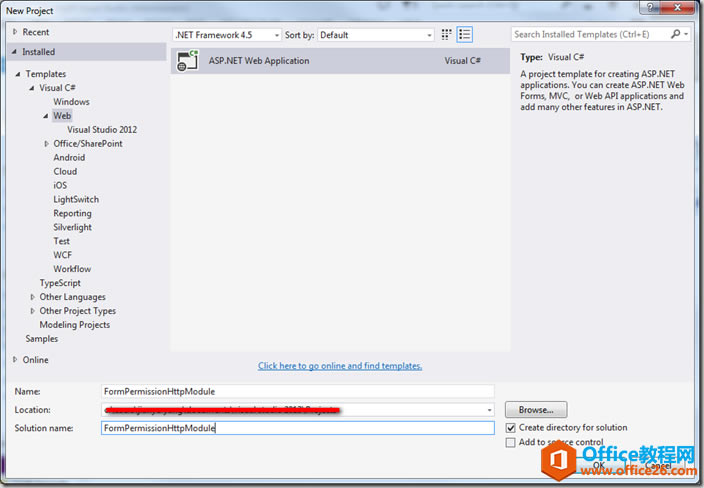Switch to medium icons list view
The image size is (704, 488).
coord(464,35)
